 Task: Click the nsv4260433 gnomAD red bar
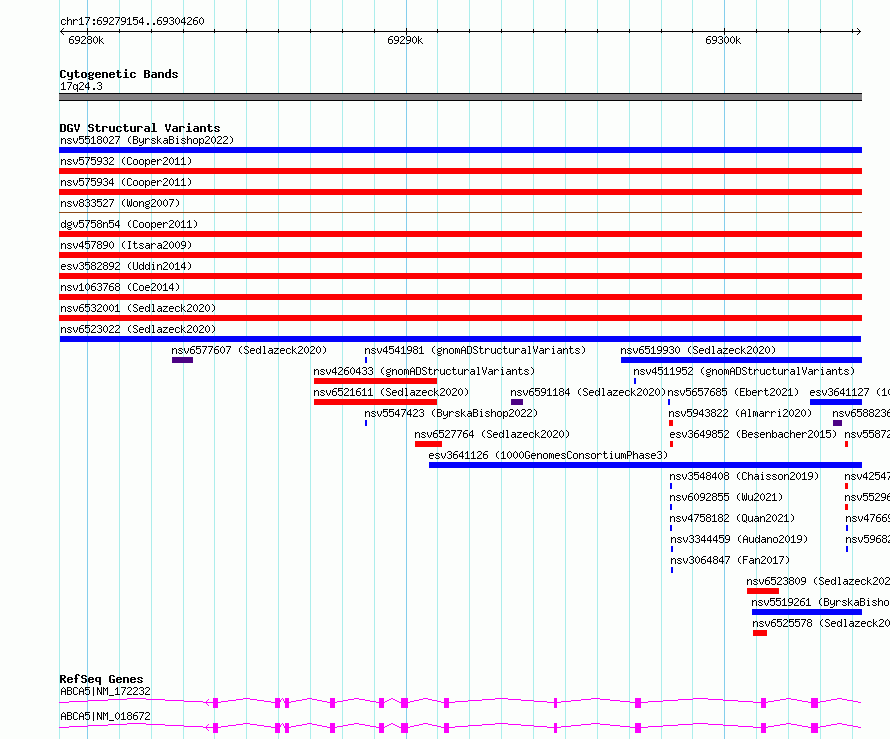[x=375, y=381]
